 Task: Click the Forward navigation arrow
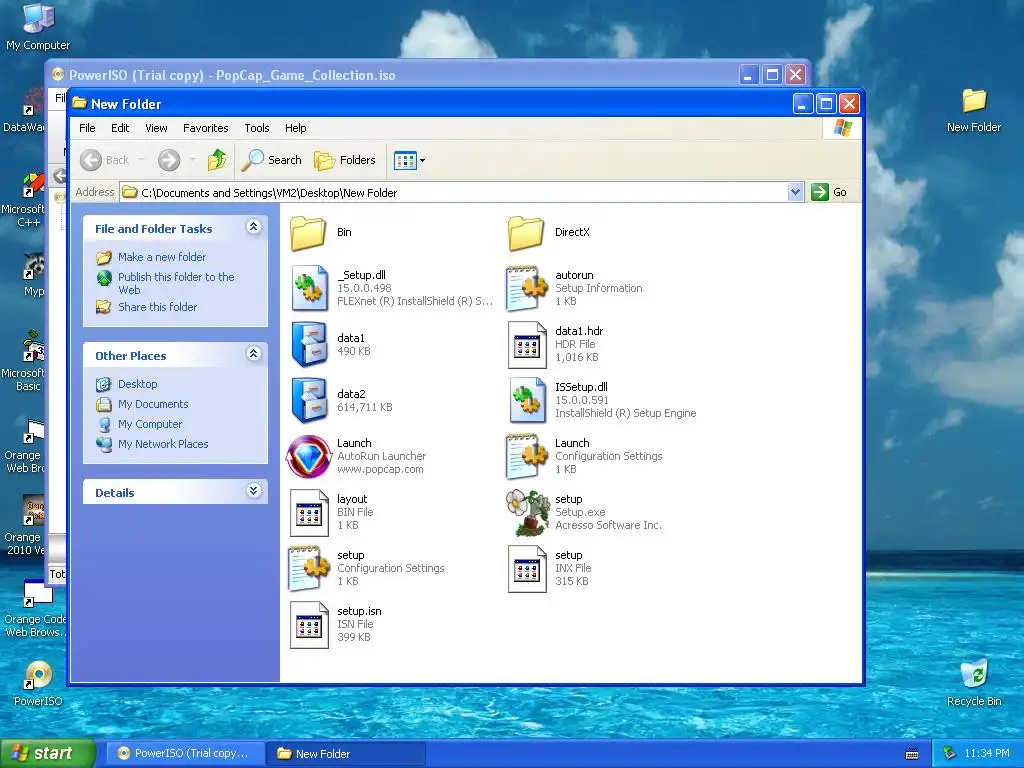pos(169,160)
